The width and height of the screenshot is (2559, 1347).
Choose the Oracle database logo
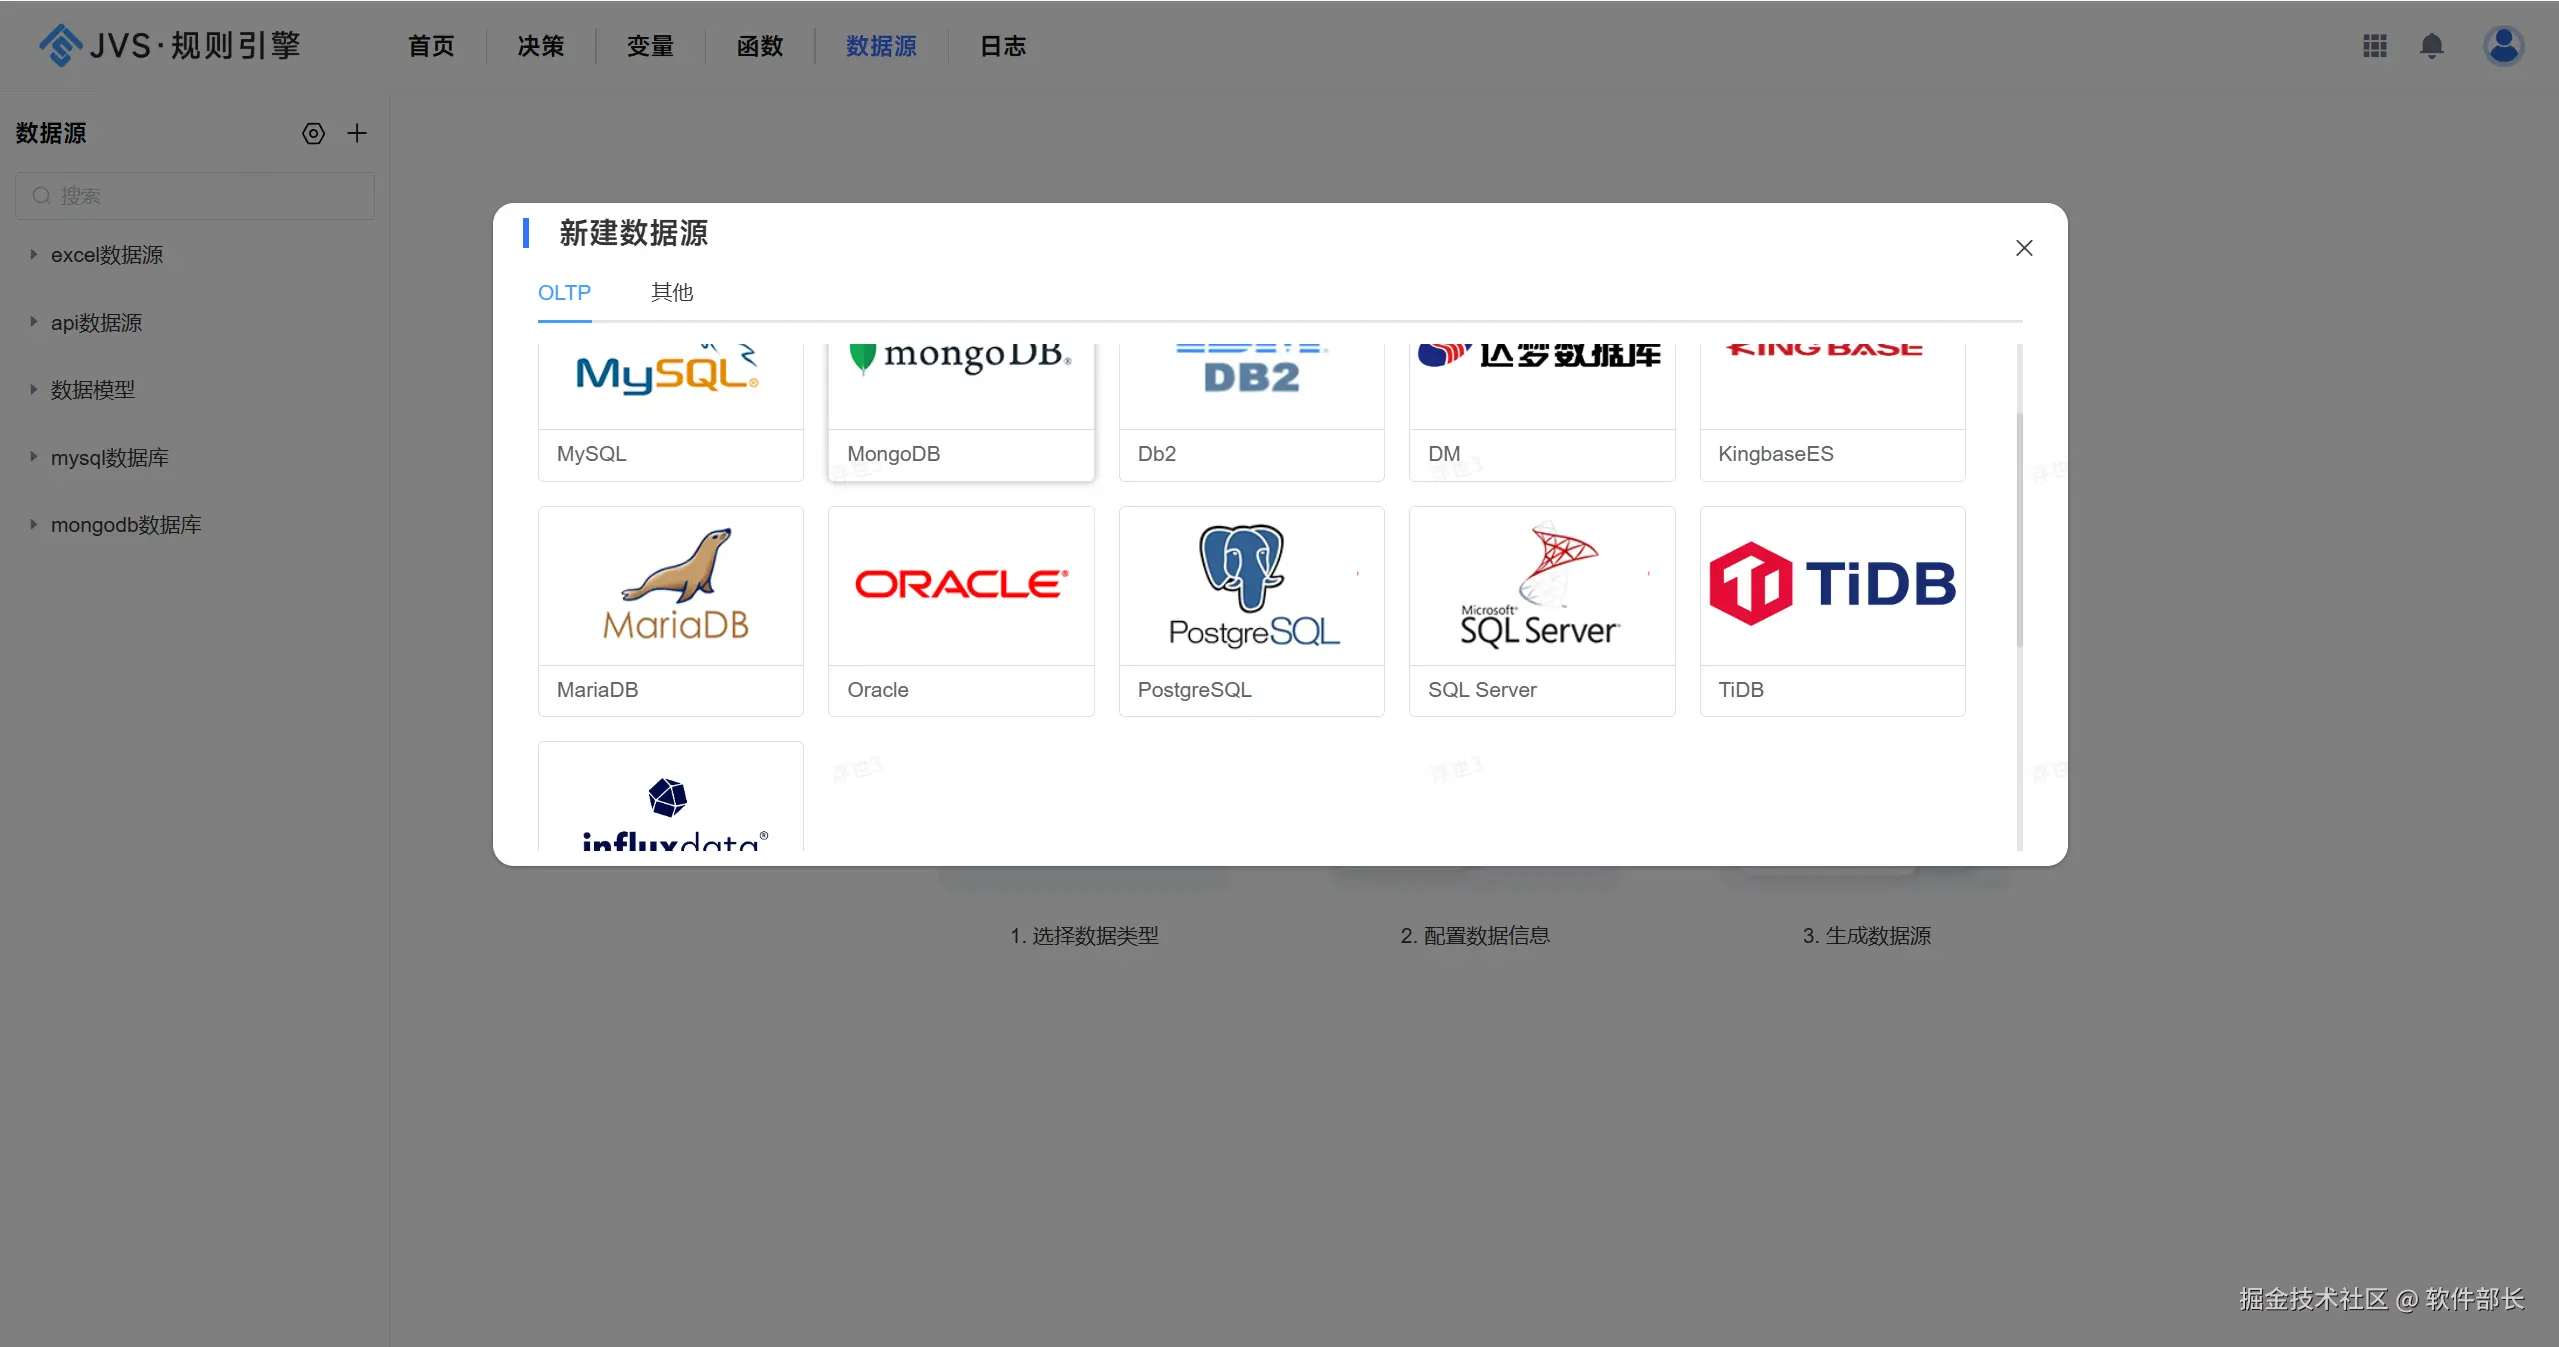click(x=960, y=585)
